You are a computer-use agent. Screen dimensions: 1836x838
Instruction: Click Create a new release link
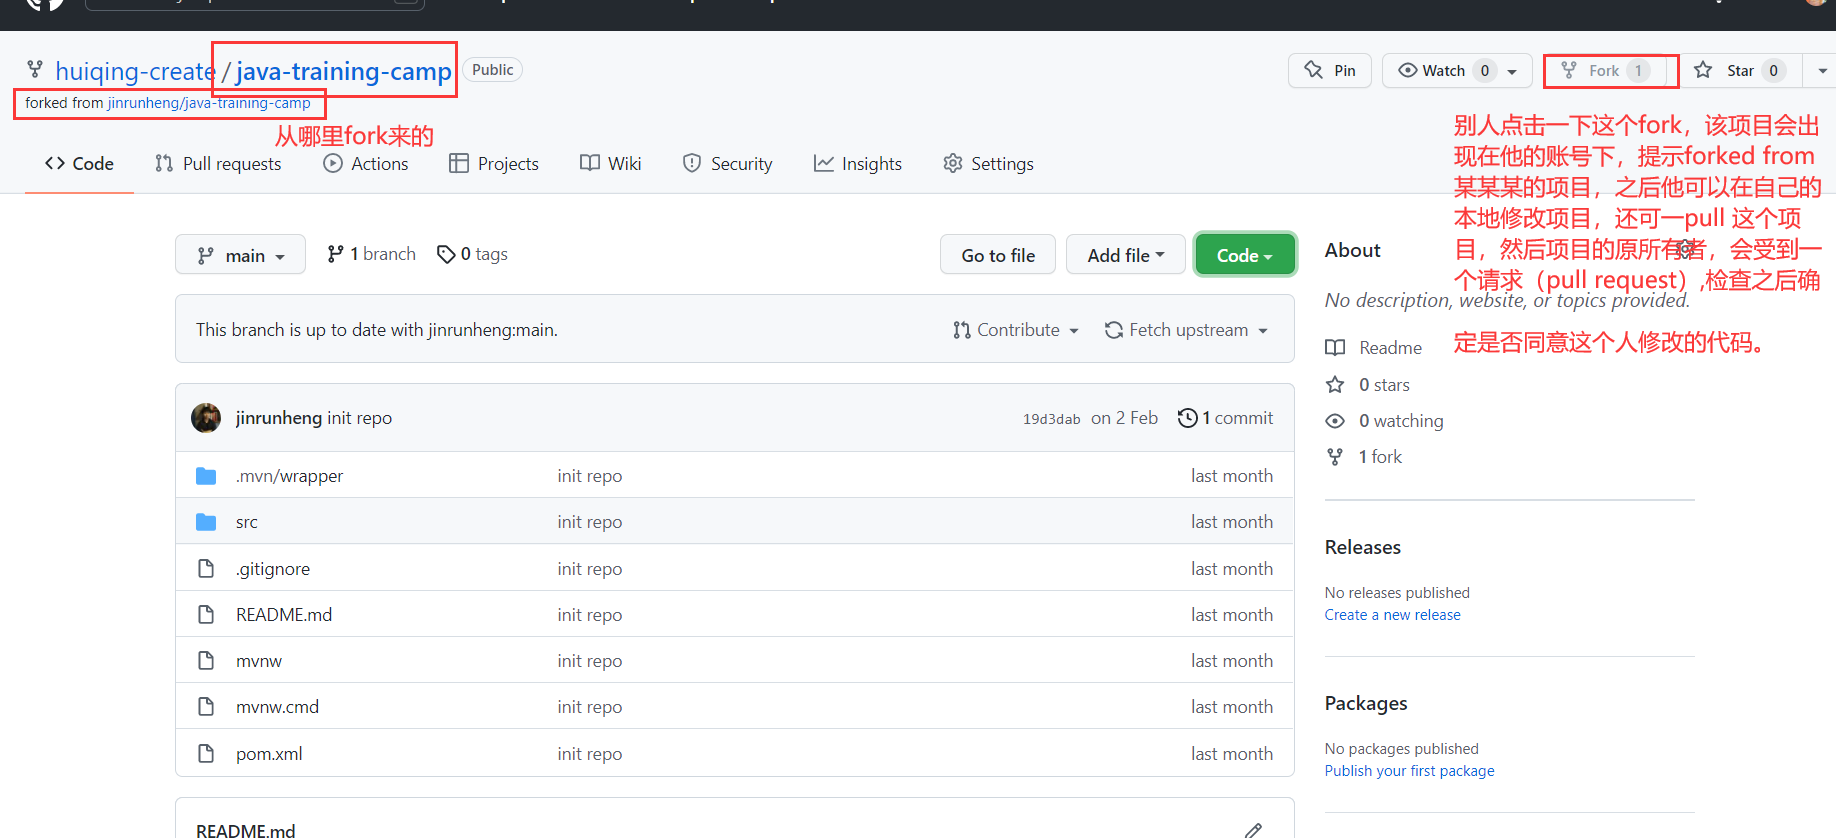(1392, 615)
